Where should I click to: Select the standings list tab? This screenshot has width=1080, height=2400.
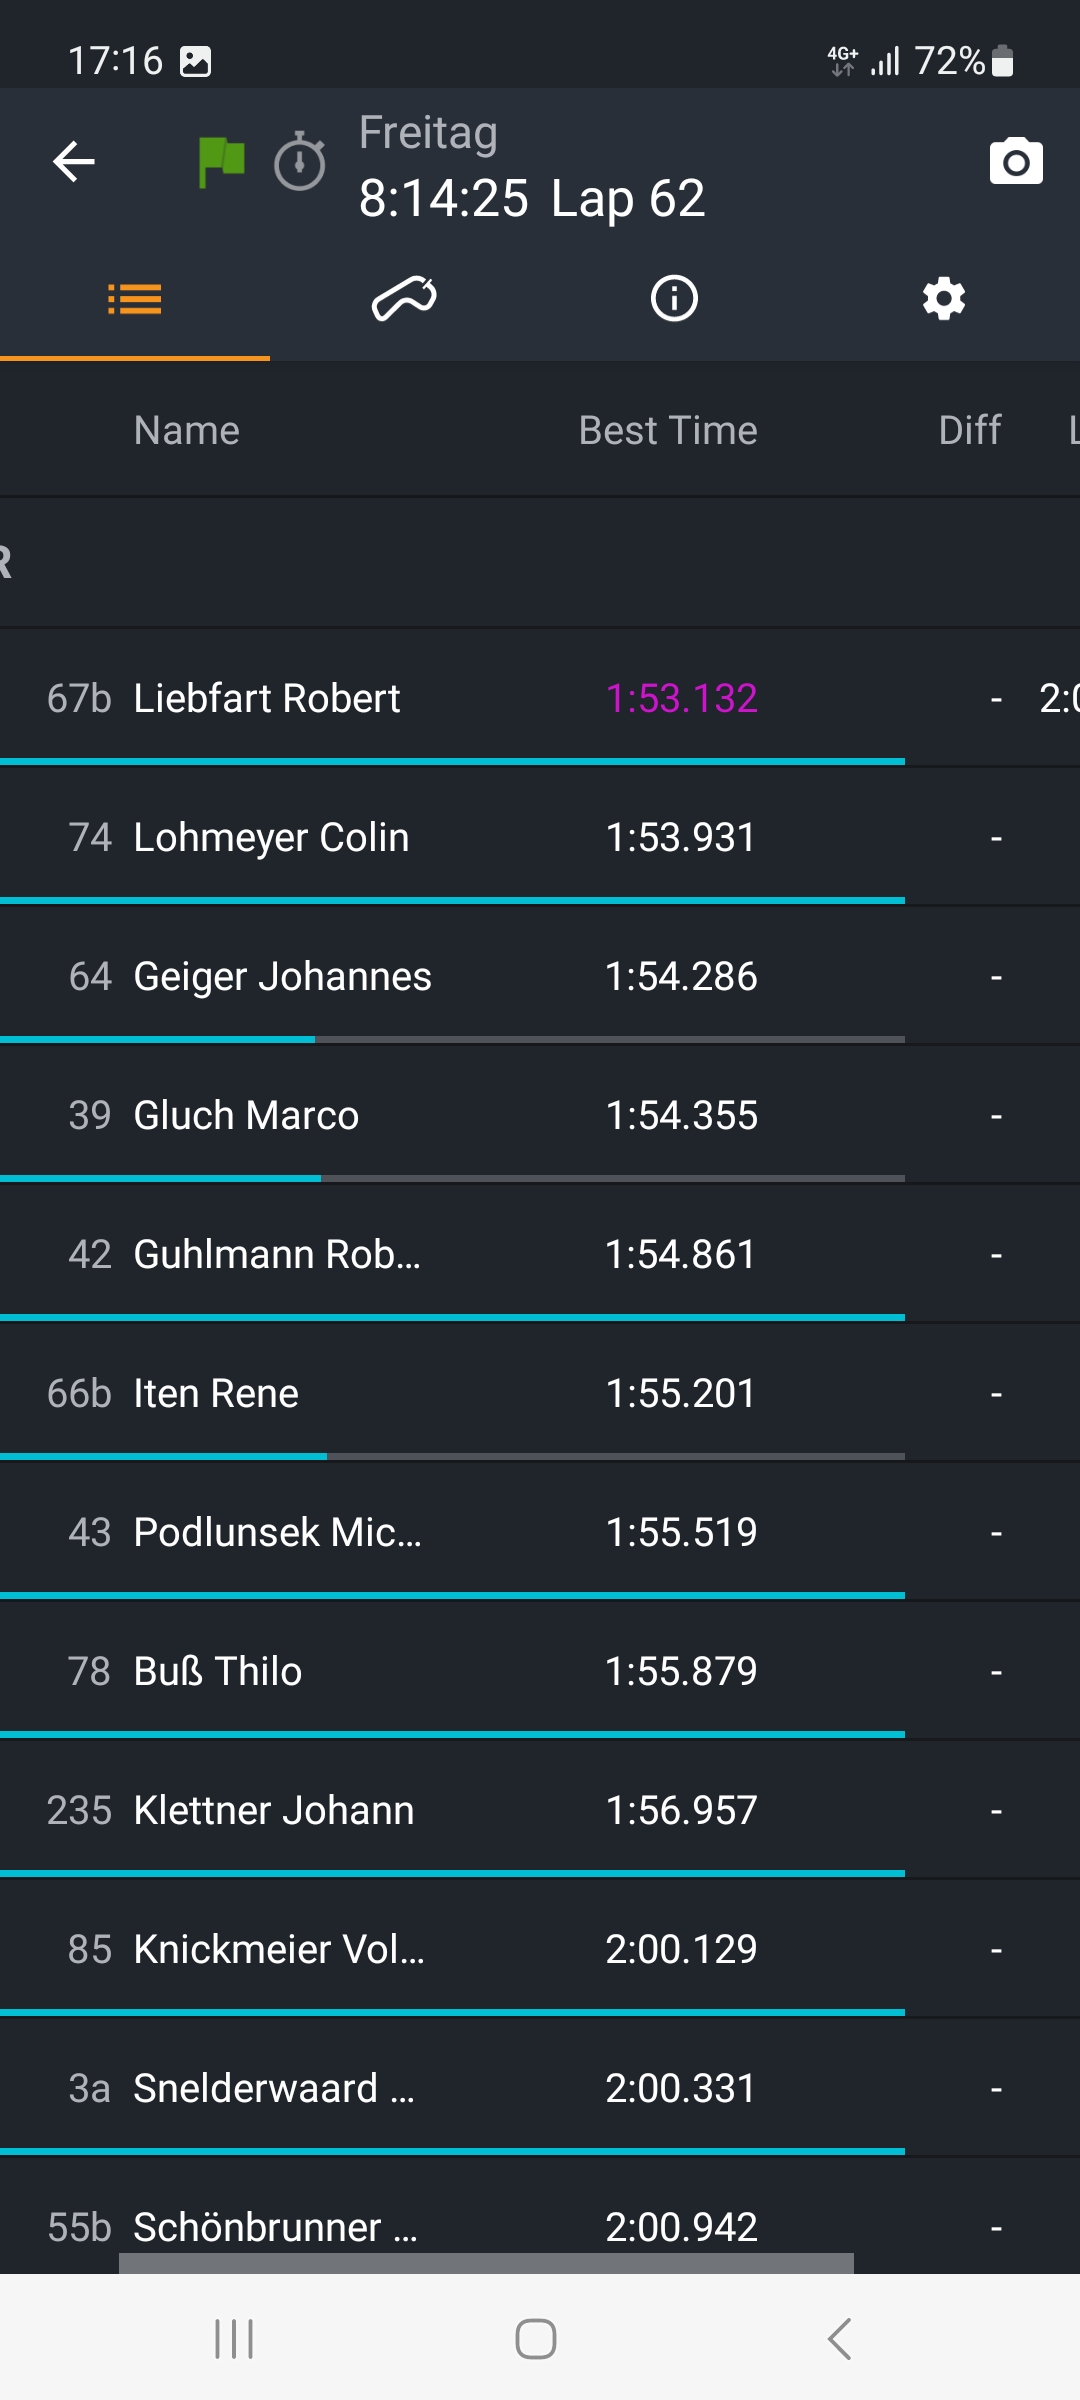(x=135, y=298)
